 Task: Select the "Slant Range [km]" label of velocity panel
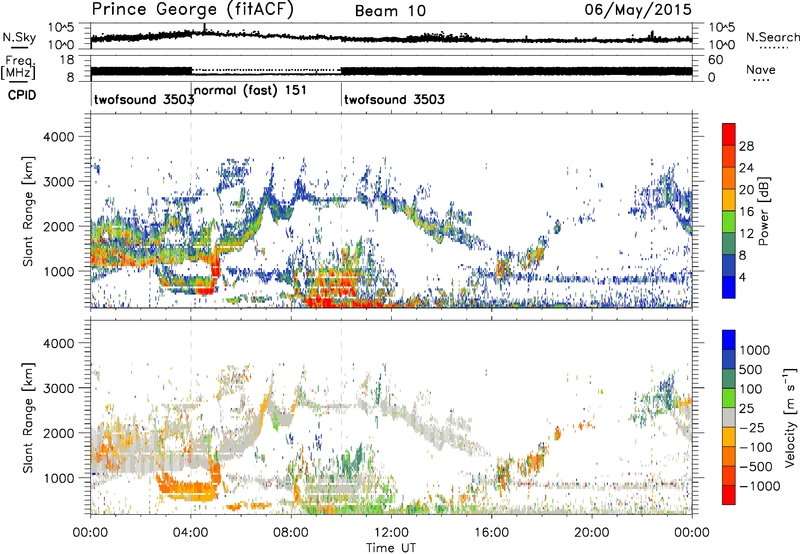pos(28,417)
